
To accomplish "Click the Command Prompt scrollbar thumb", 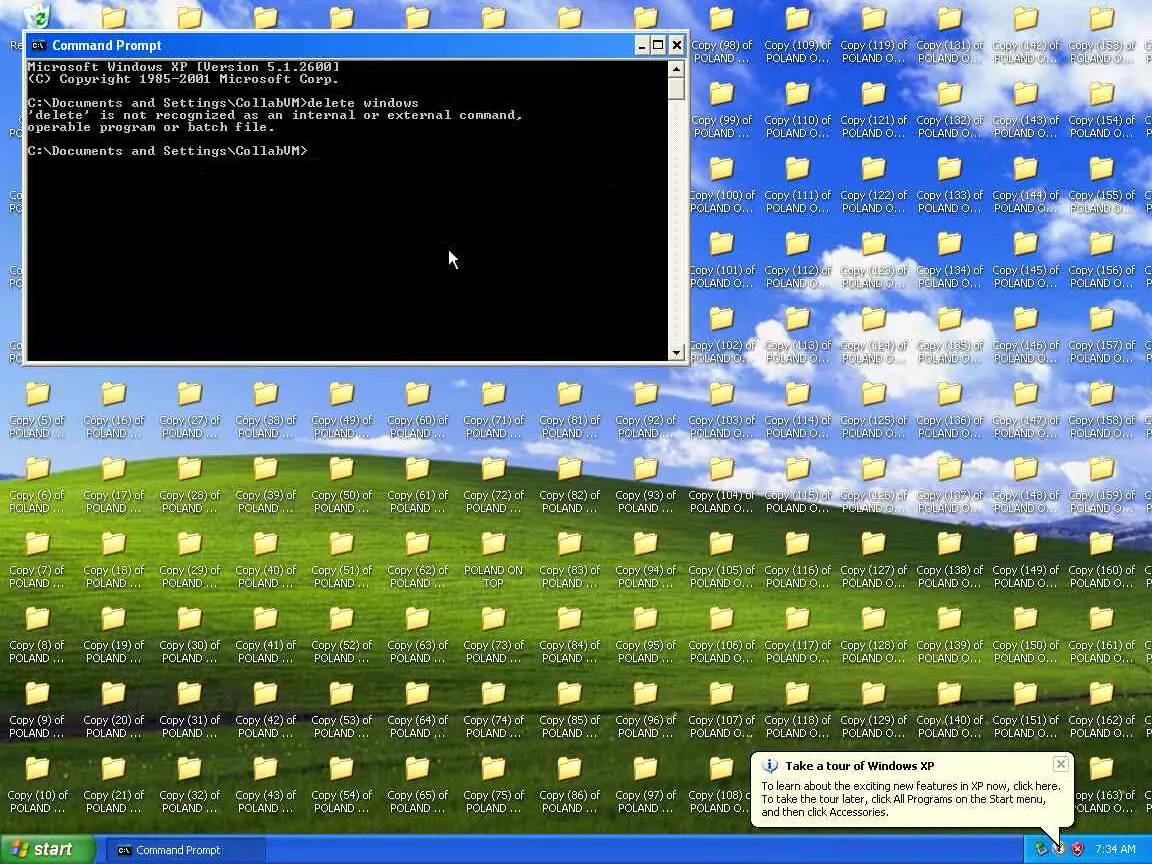I will 676,88.
